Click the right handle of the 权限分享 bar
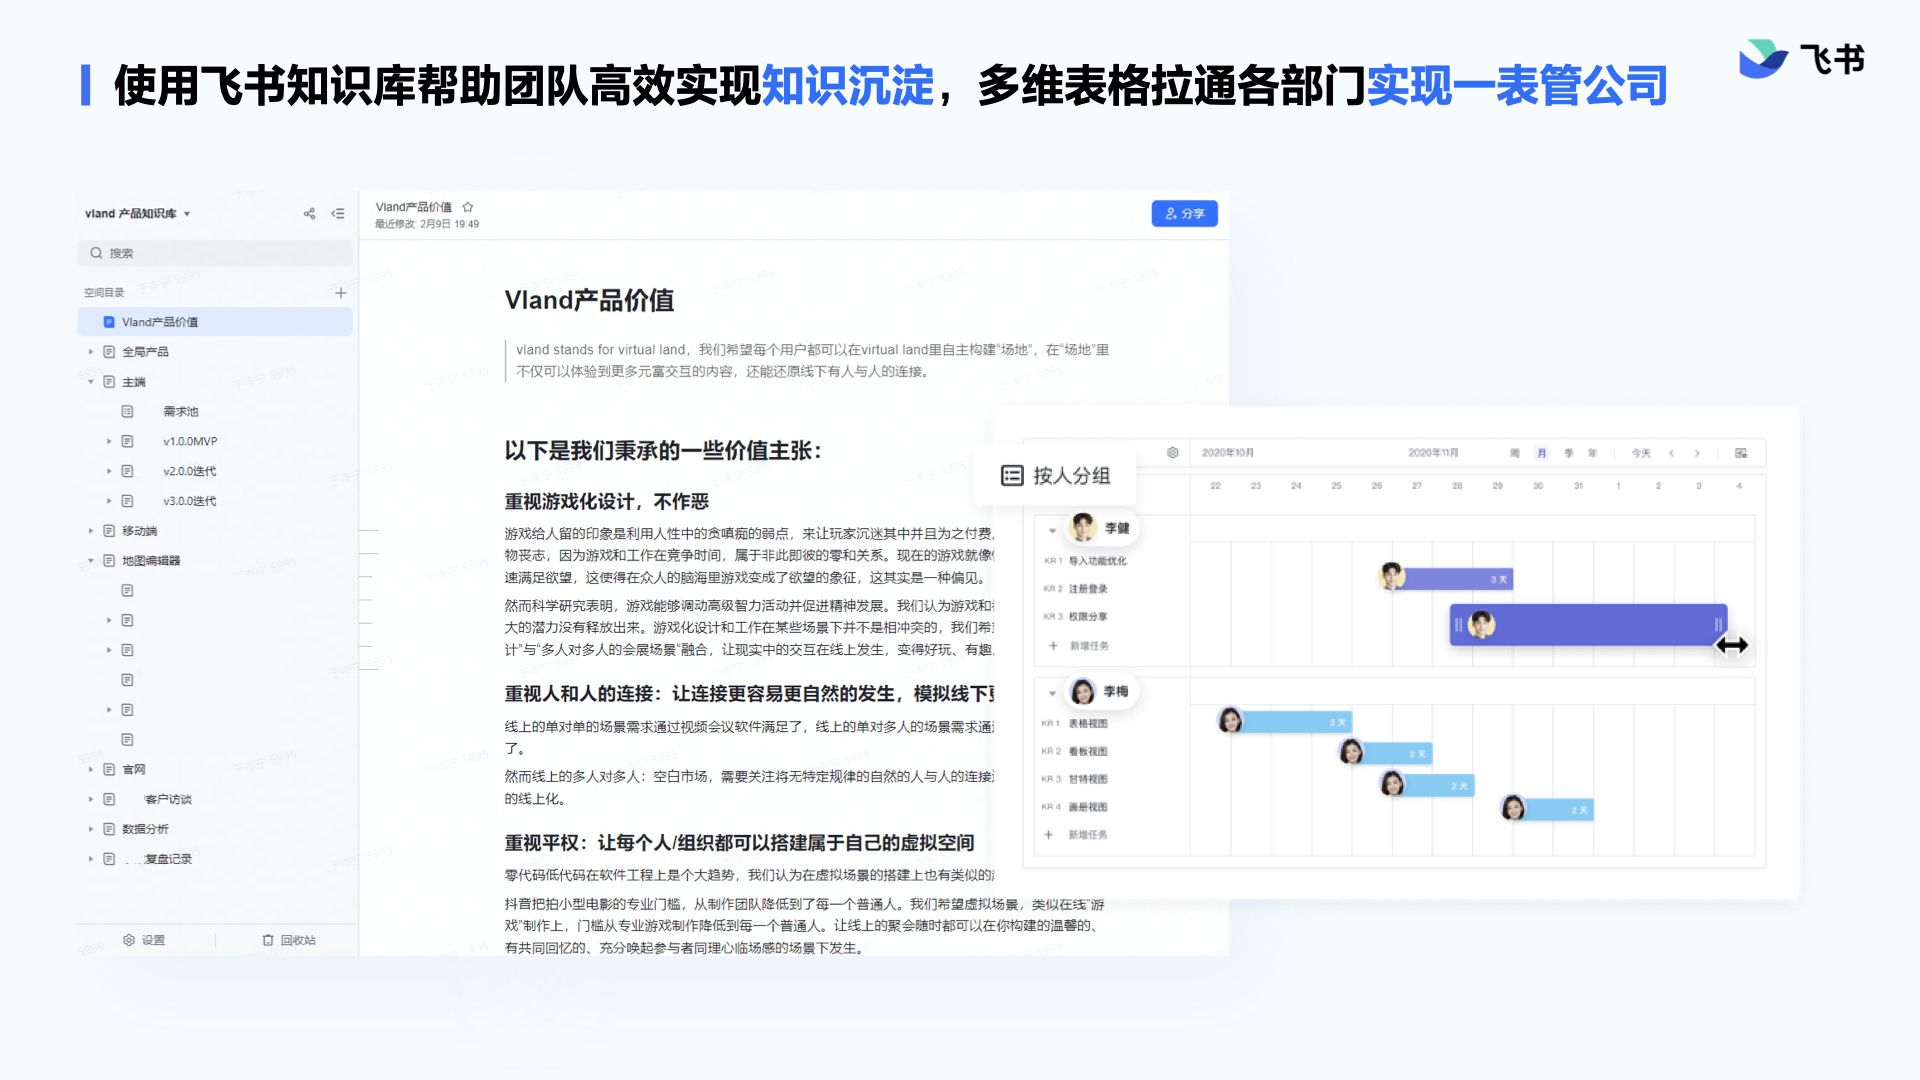This screenshot has width=1920, height=1080. 1718,625
